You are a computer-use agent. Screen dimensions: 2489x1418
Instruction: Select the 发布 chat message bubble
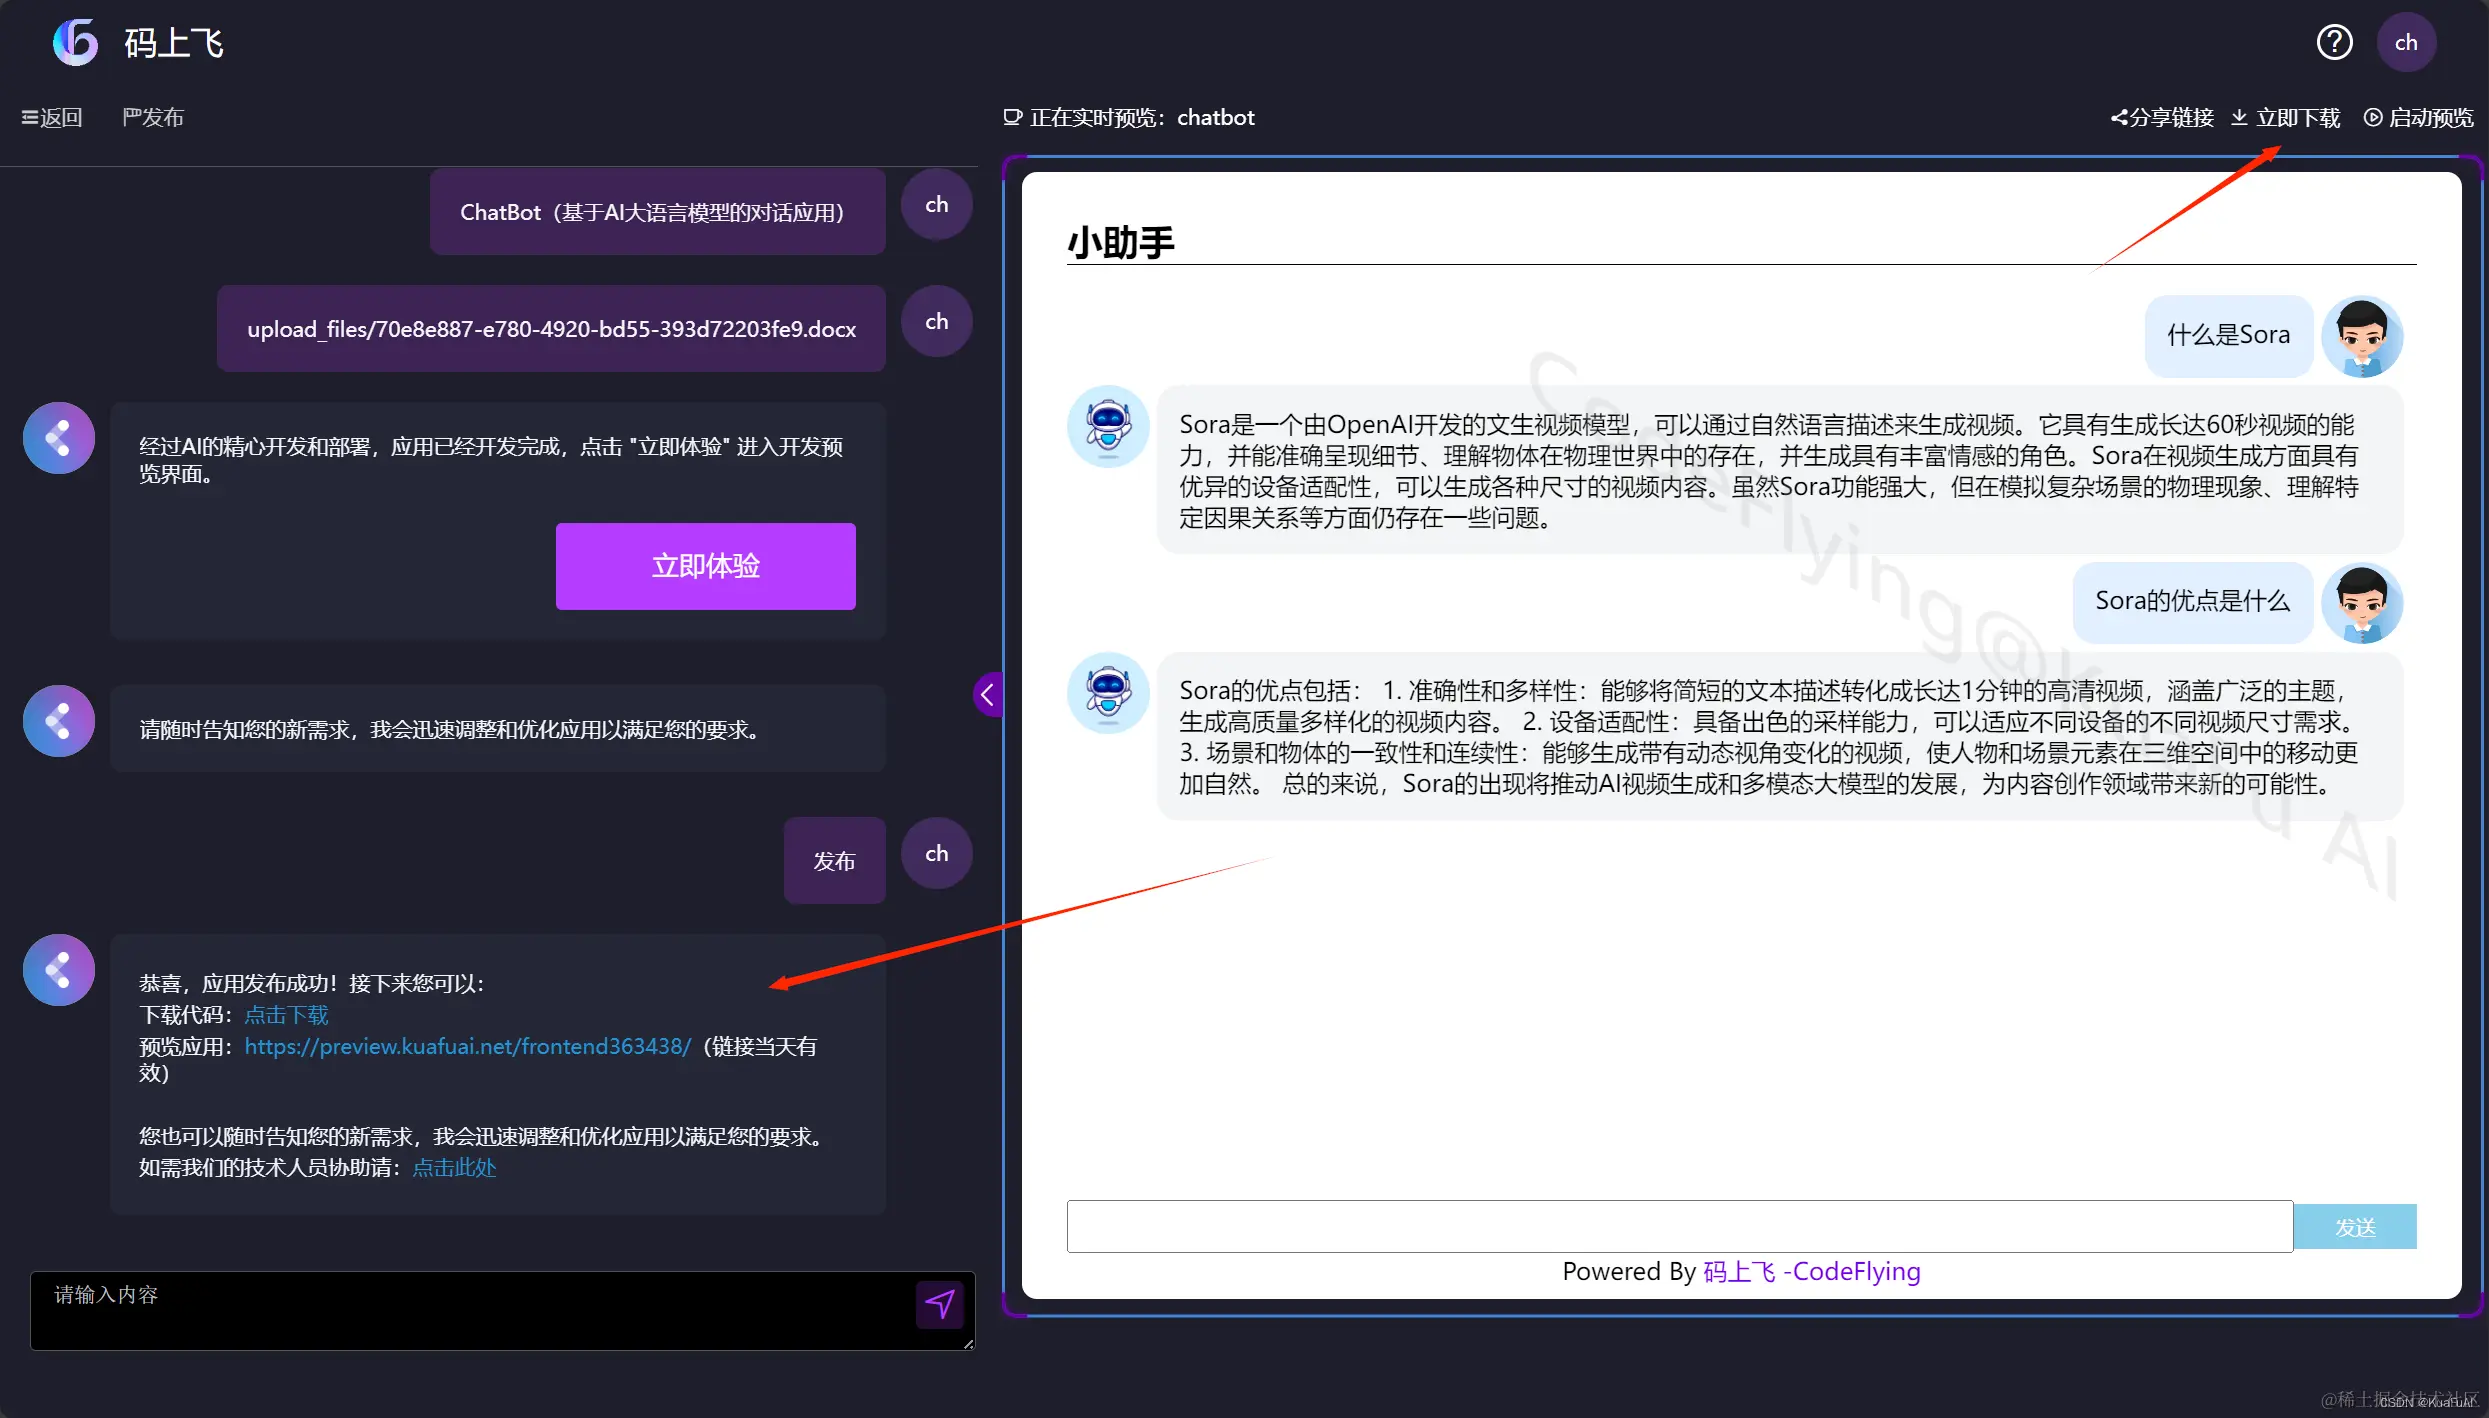click(834, 861)
